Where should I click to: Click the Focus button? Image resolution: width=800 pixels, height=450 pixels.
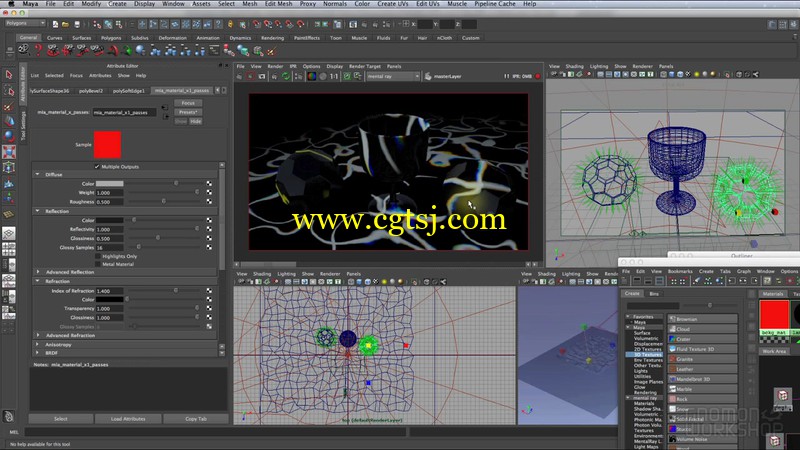pyautogui.click(x=188, y=103)
